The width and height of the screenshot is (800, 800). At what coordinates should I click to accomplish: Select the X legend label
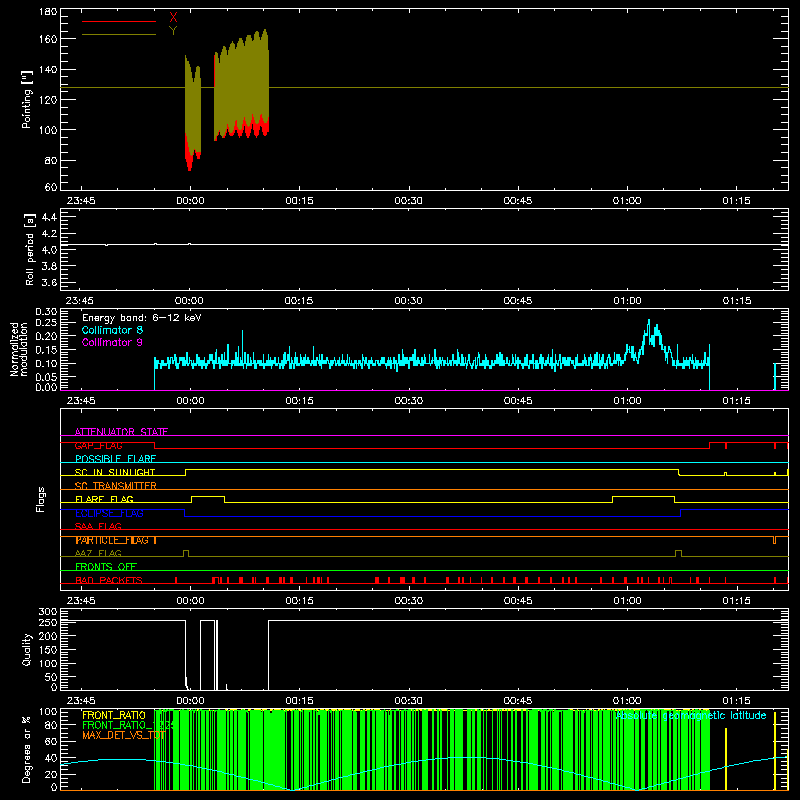[173, 18]
